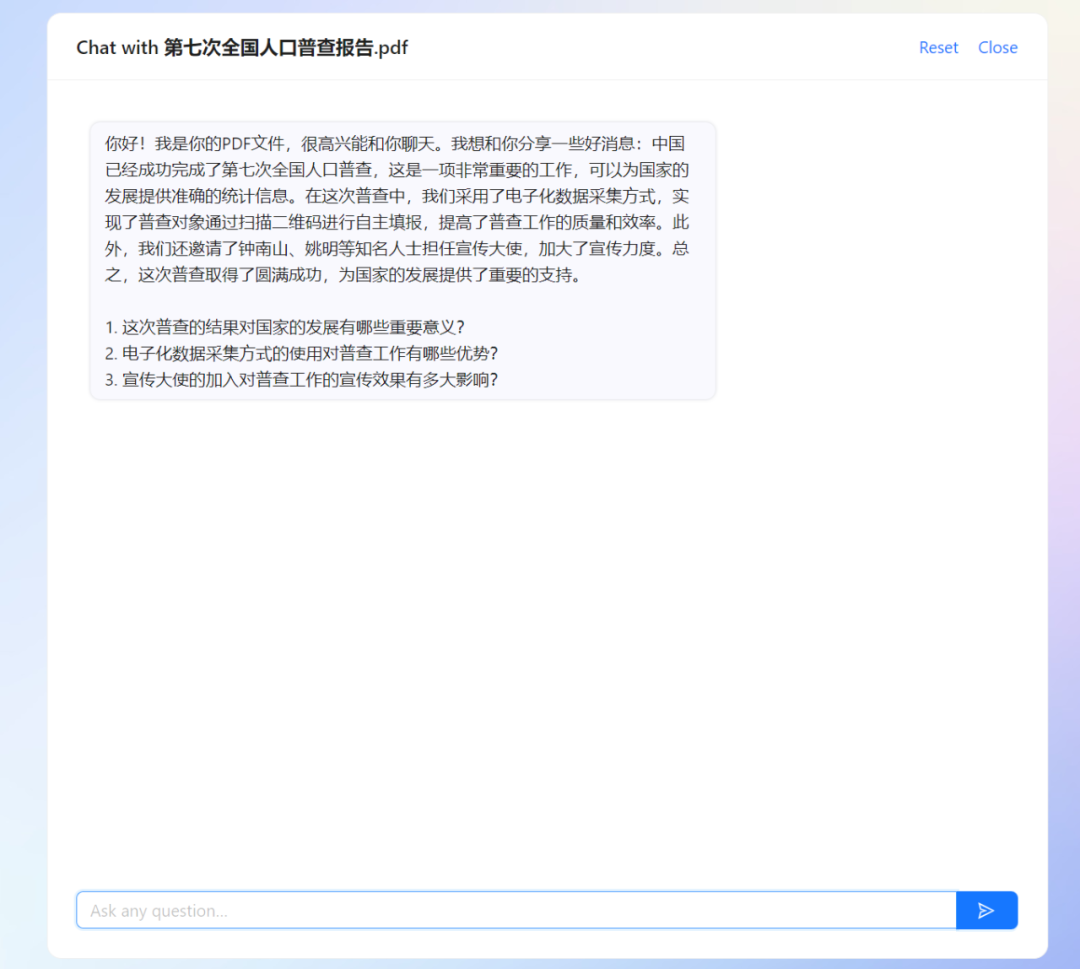Click the third numbered question prompt
Viewport: 1080px width, 969px height.
(300, 380)
